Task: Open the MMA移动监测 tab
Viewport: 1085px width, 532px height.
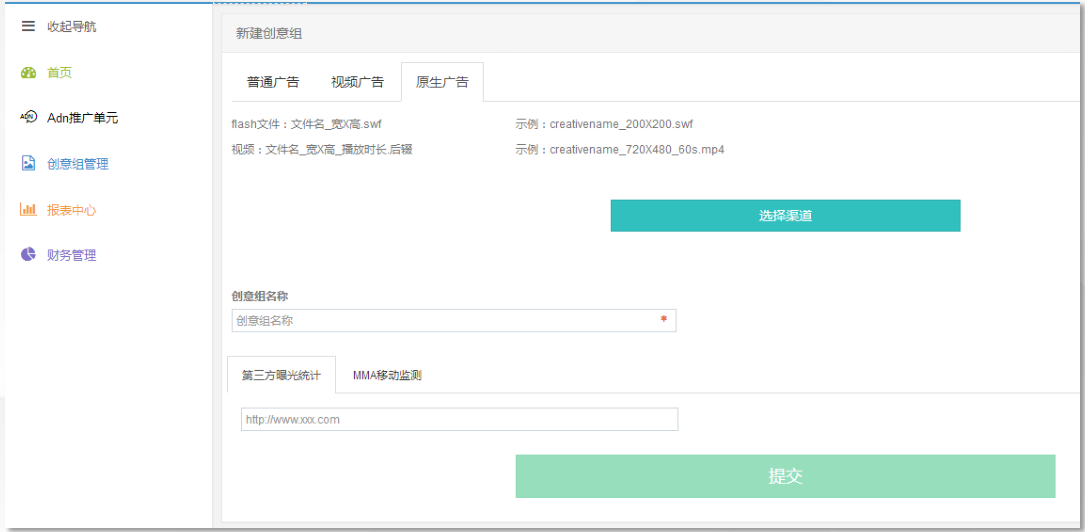Action: click(x=387, y=375)
